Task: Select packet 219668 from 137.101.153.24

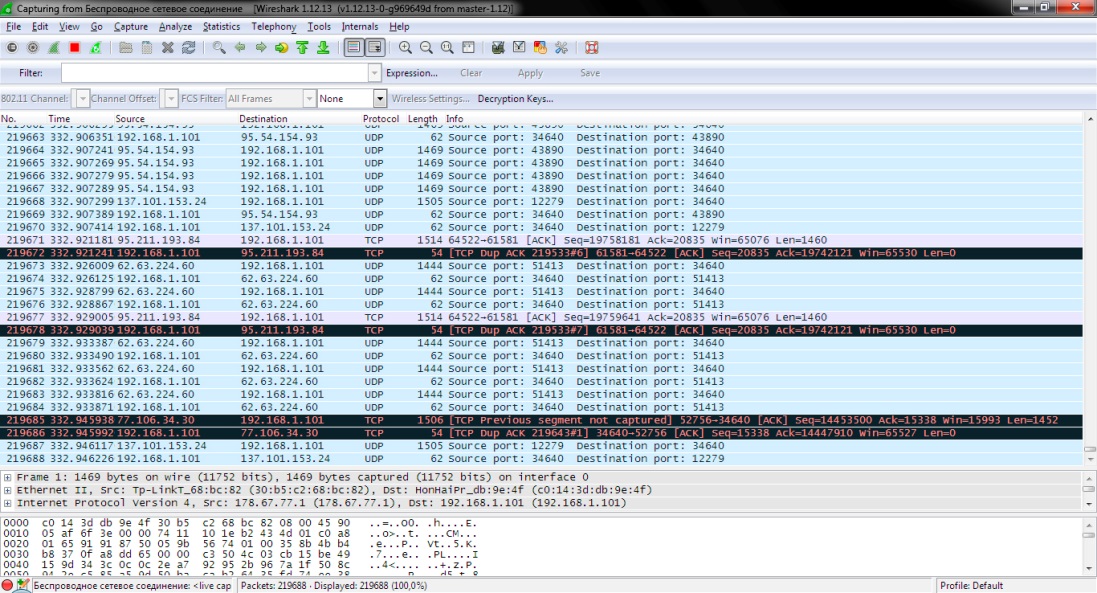Action: click(542, 201)
